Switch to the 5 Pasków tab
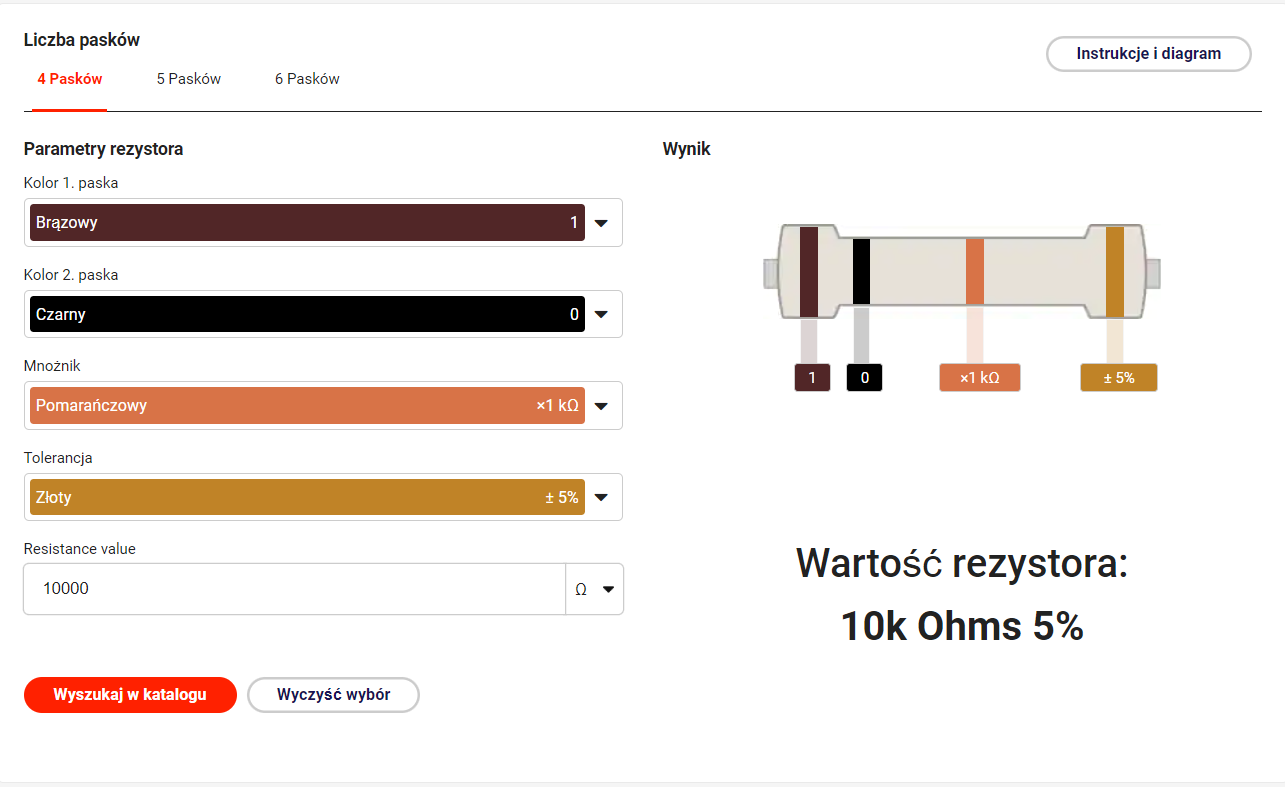Image resolution: width=1285 pixels, height=787 pixels. (188, 79)
